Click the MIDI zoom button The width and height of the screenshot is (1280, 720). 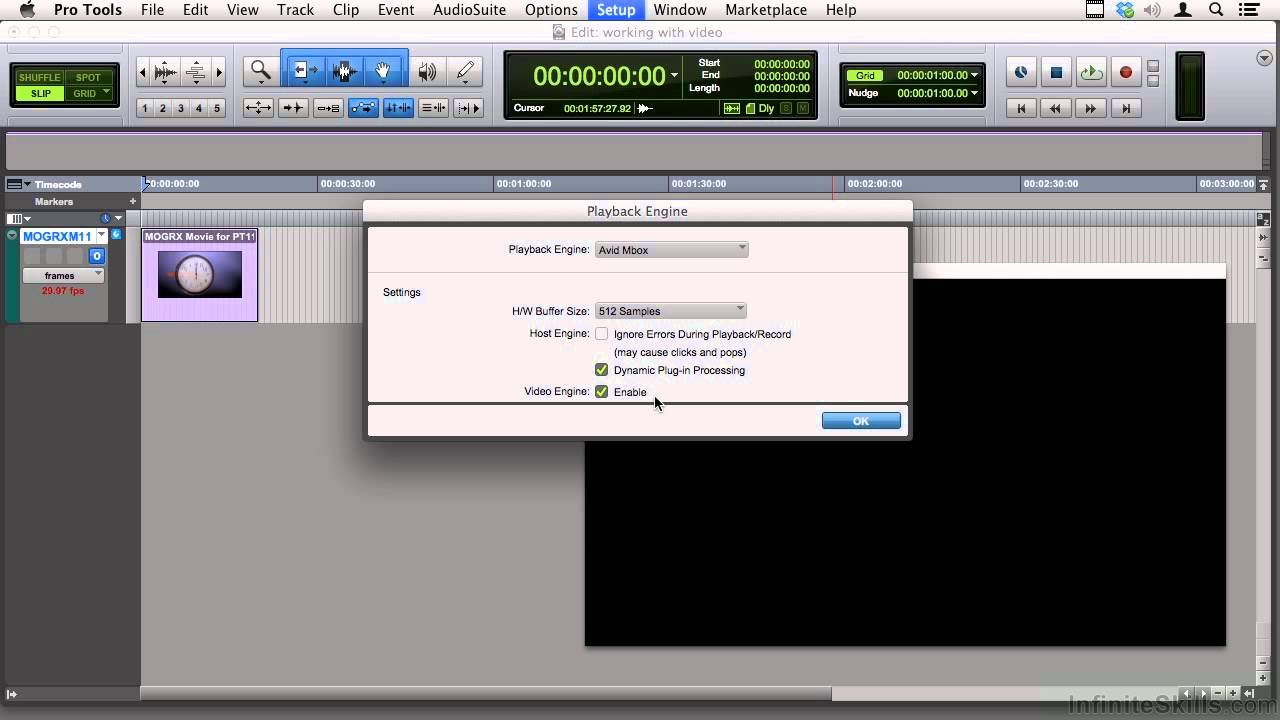tap(196, 72)
